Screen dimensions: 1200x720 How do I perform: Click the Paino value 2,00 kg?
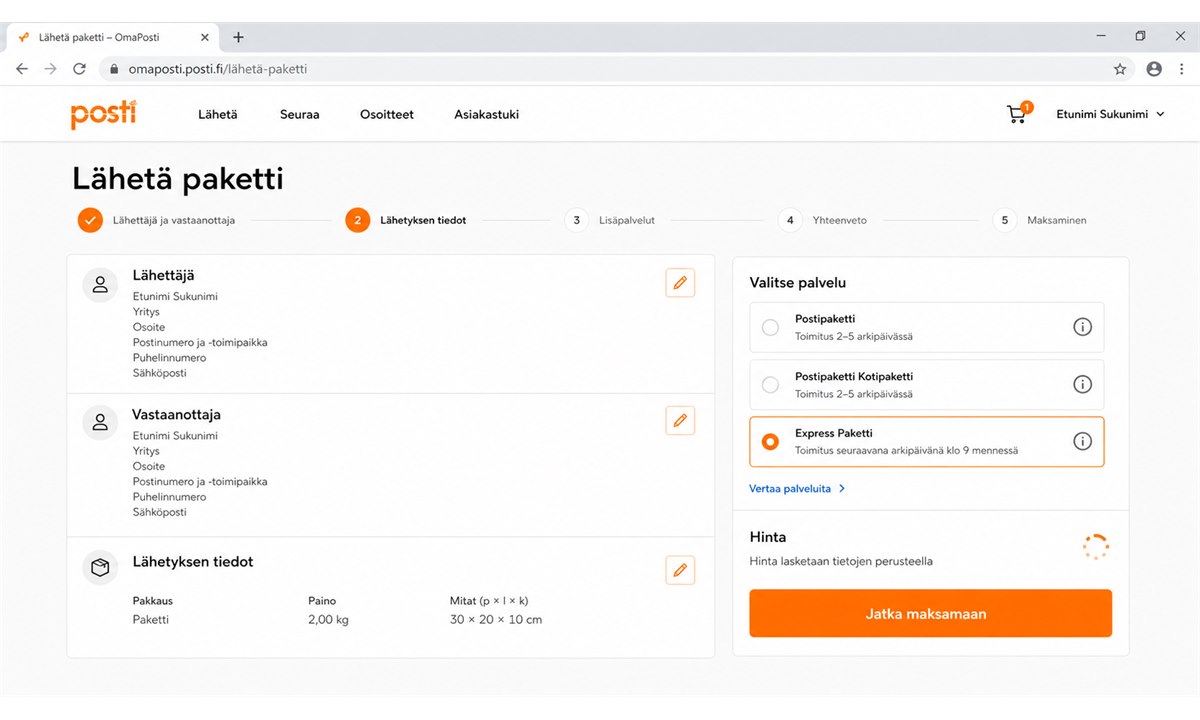(328, 620)
